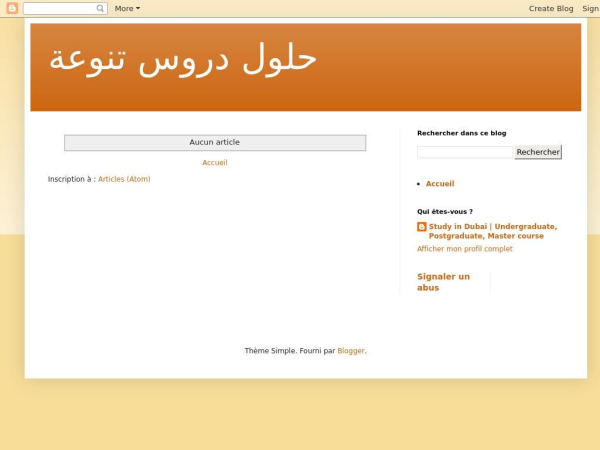This screenshot has height=450, width=600.
Task: Click the Blogger logo icon in navbar
Action: (x=12, y=8)
